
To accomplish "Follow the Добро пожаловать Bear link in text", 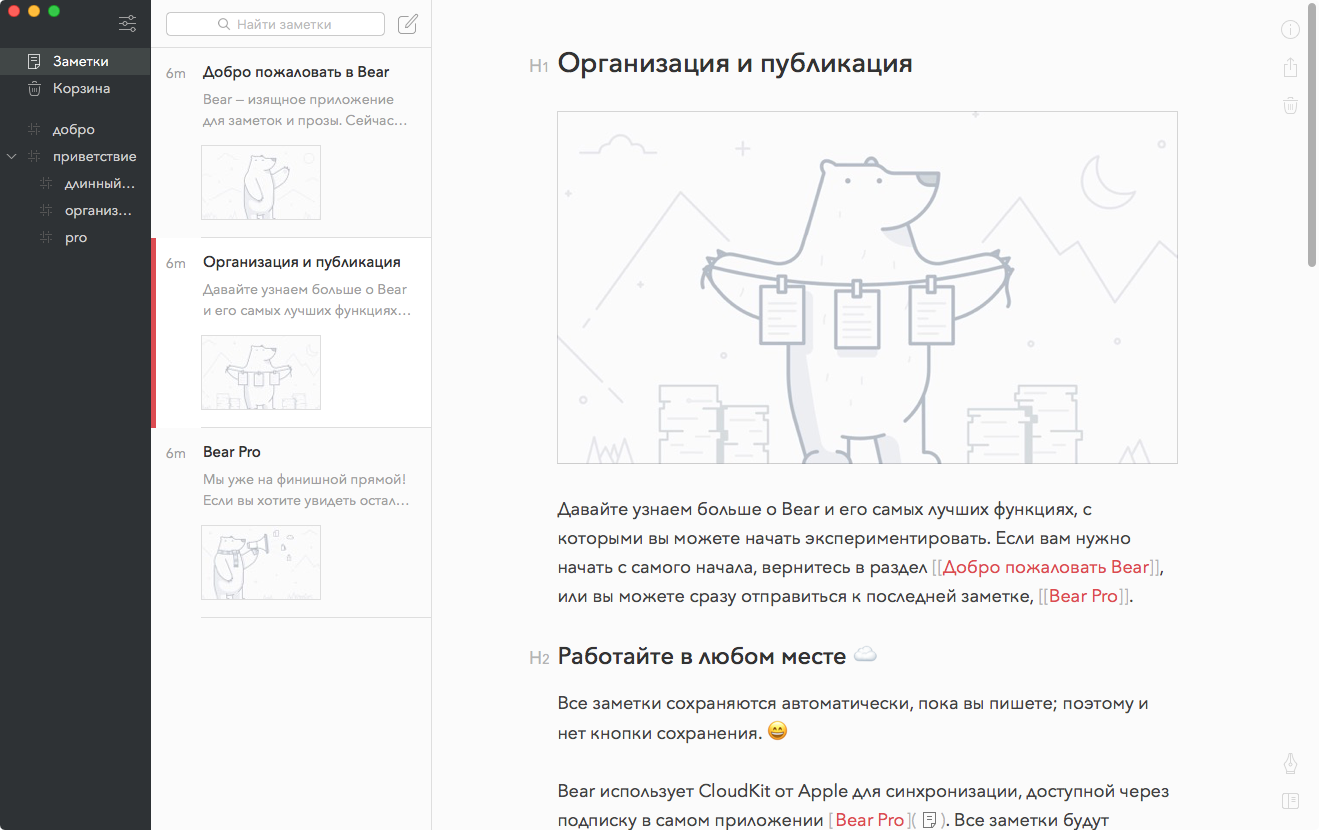I will pyautogui.click(x=1046, y=567).
